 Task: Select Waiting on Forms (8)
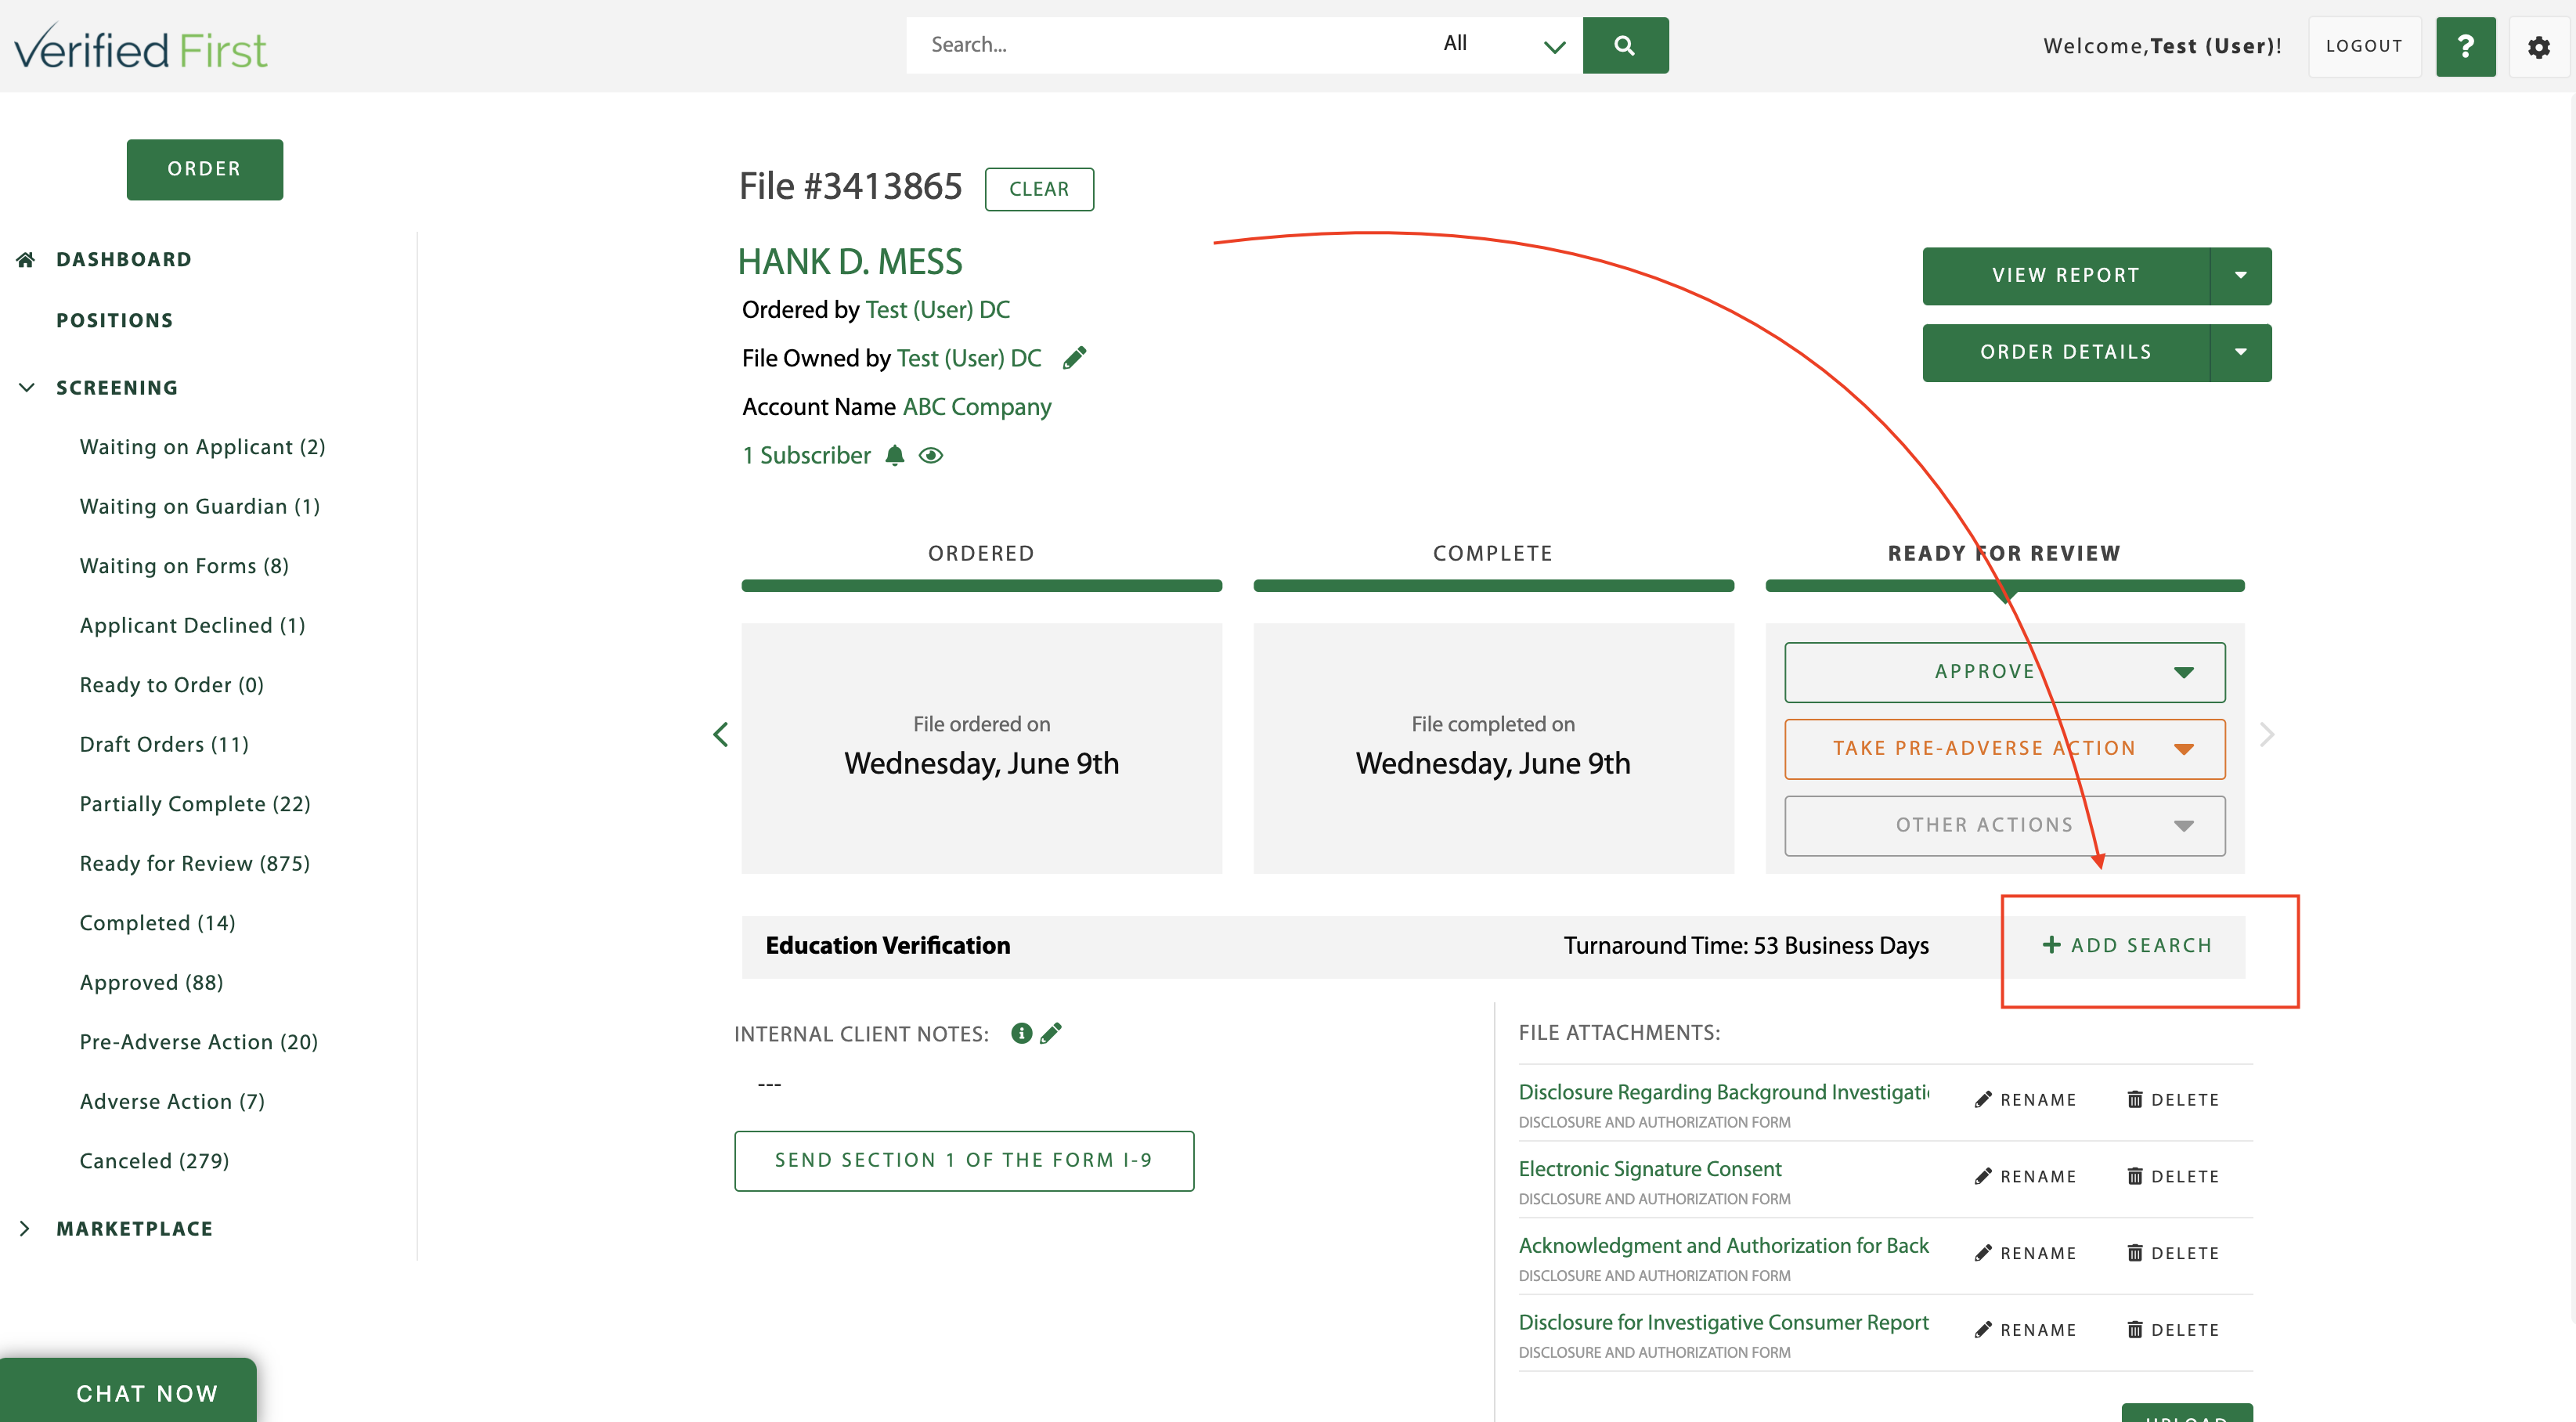(185, 566)
